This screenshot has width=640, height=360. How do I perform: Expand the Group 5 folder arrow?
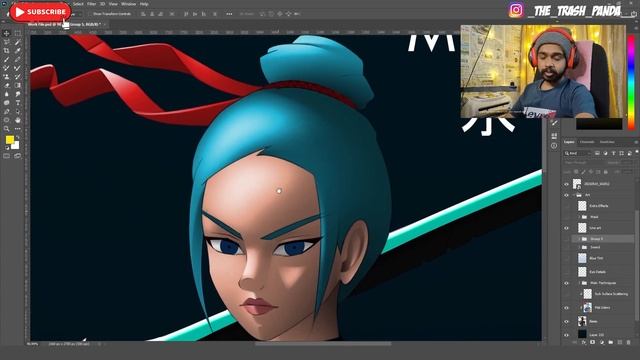tap(579, 239)
